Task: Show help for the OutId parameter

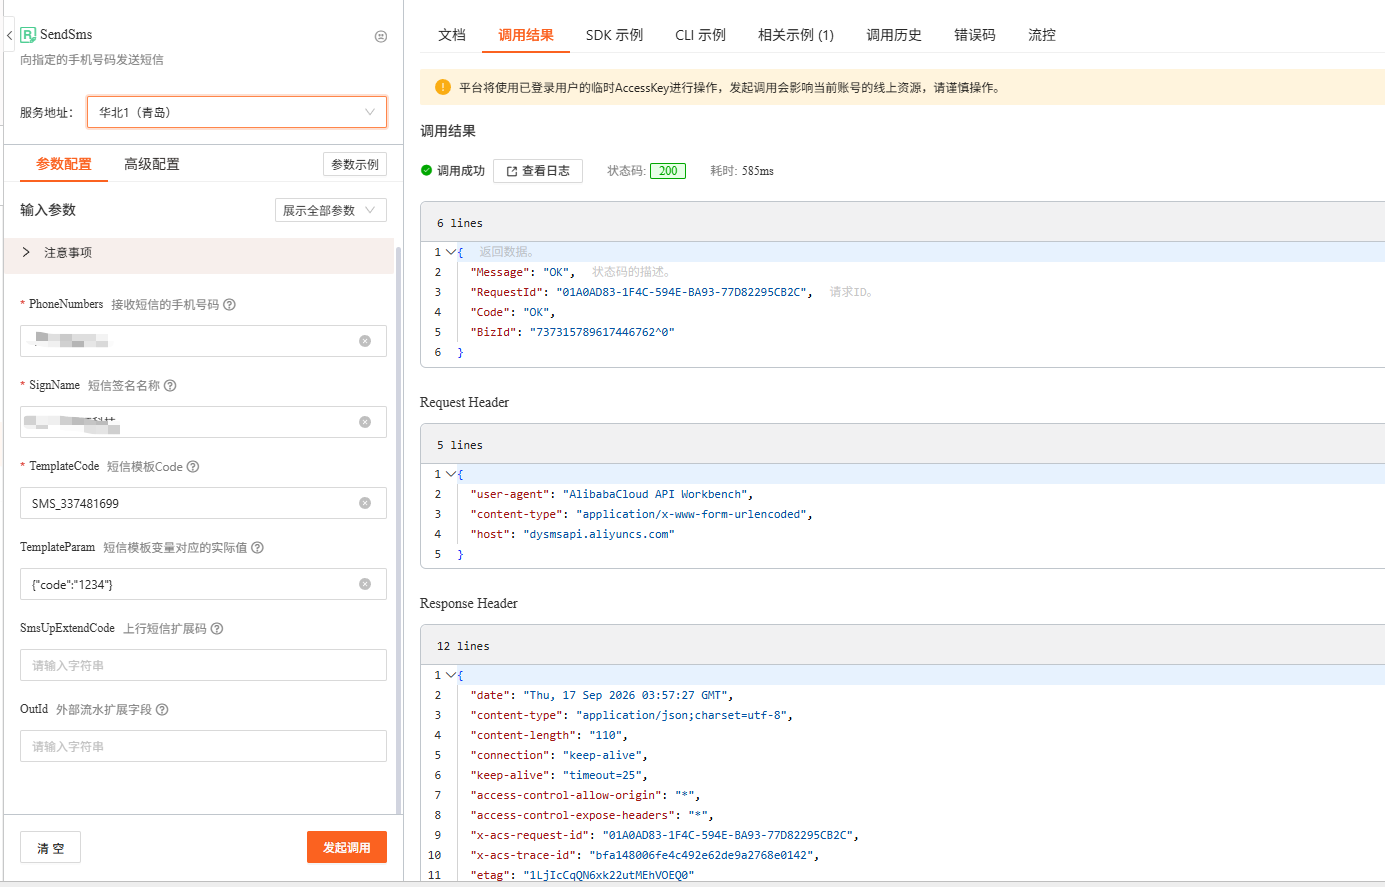Action: (162, 710)
